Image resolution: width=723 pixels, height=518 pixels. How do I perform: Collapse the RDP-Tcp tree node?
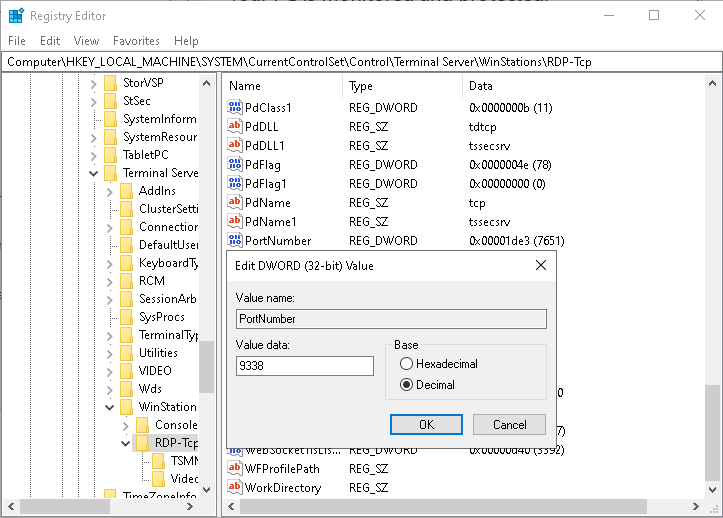(x=125, y=444)
